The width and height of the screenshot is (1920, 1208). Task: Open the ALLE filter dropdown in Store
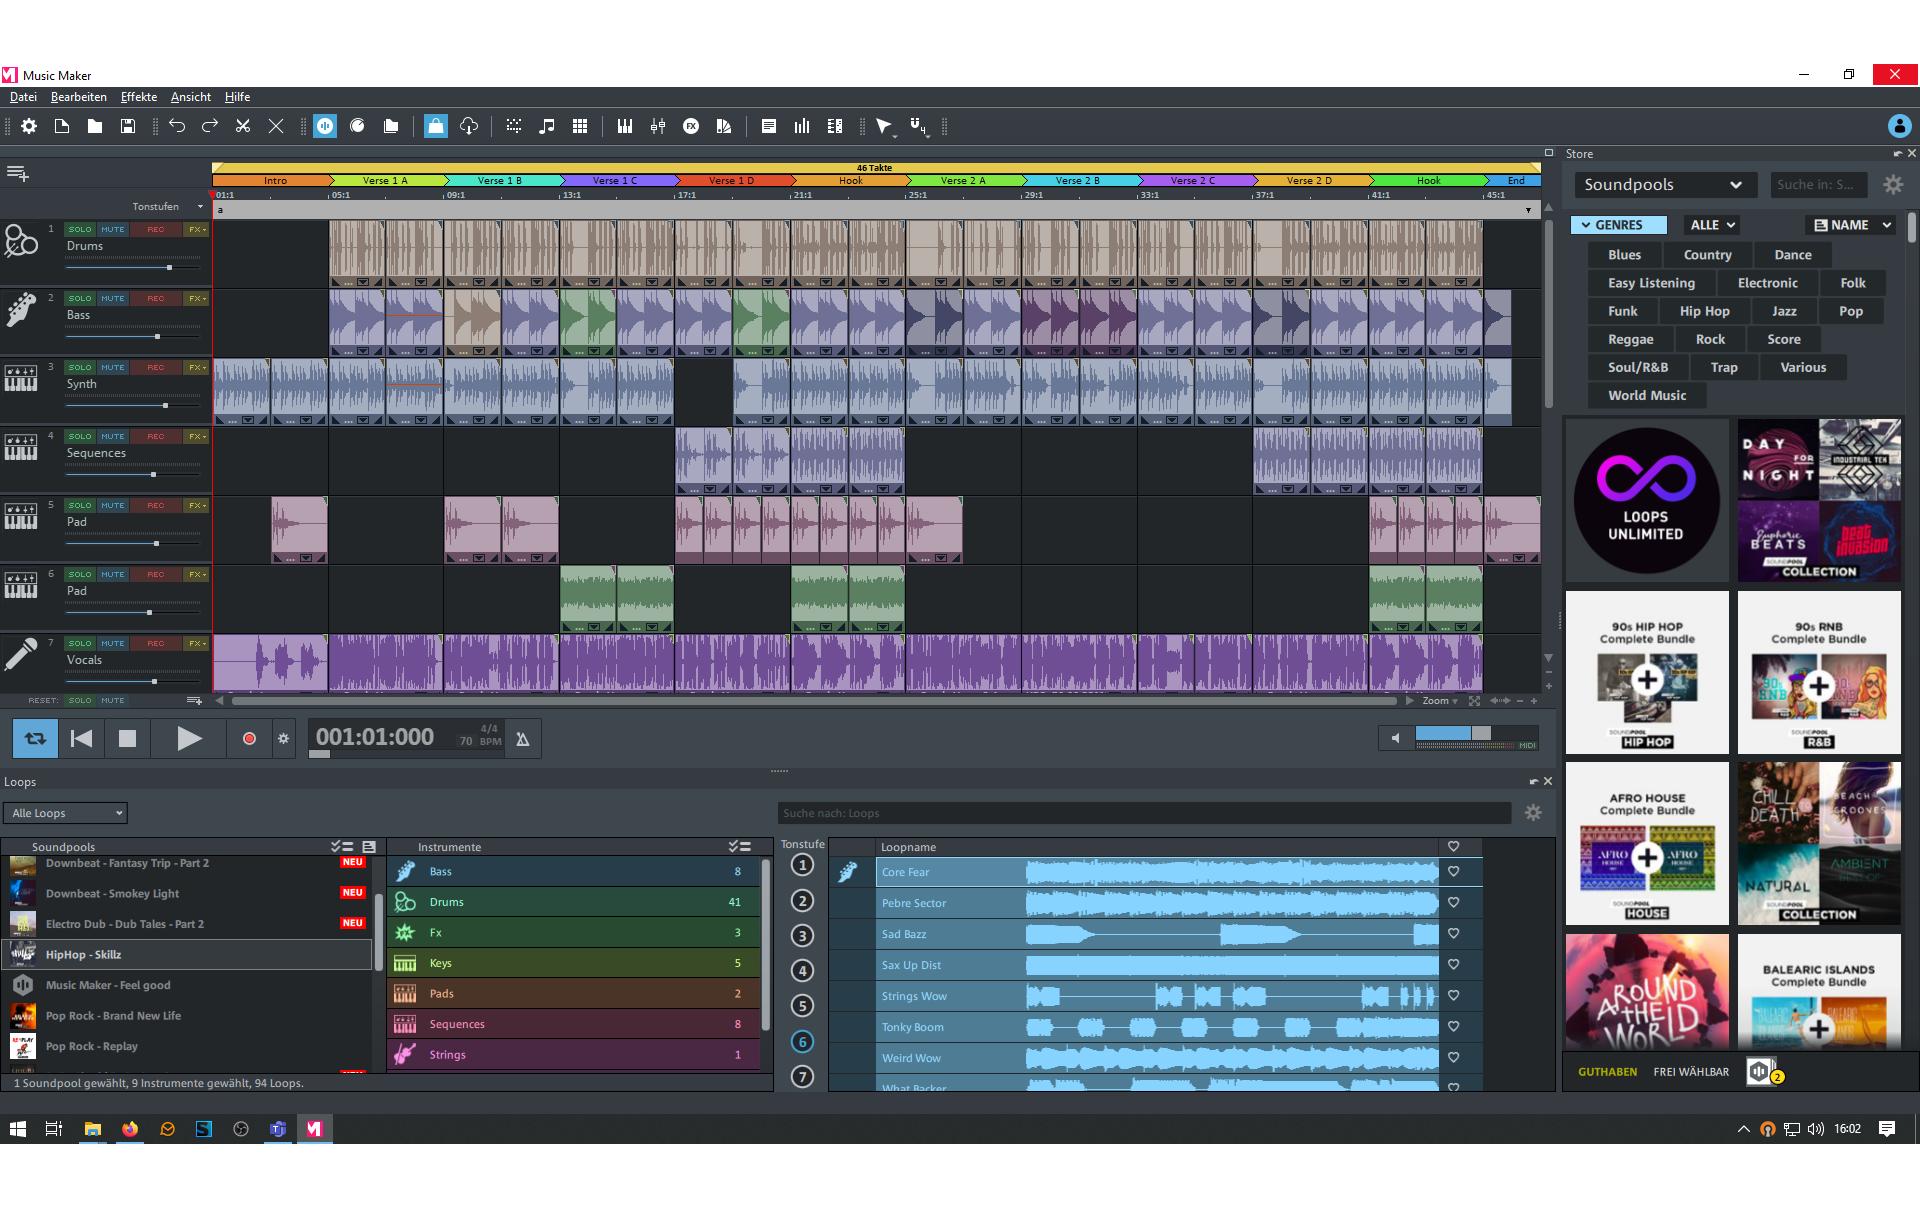coord(1712,225)
